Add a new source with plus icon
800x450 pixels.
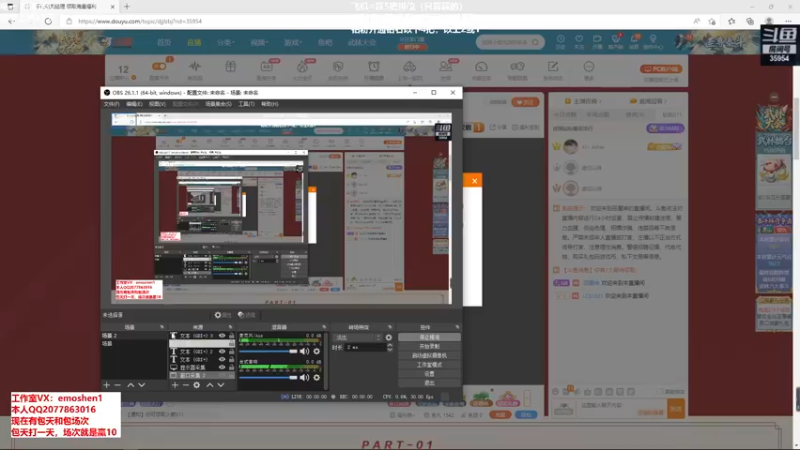(175, 385)
